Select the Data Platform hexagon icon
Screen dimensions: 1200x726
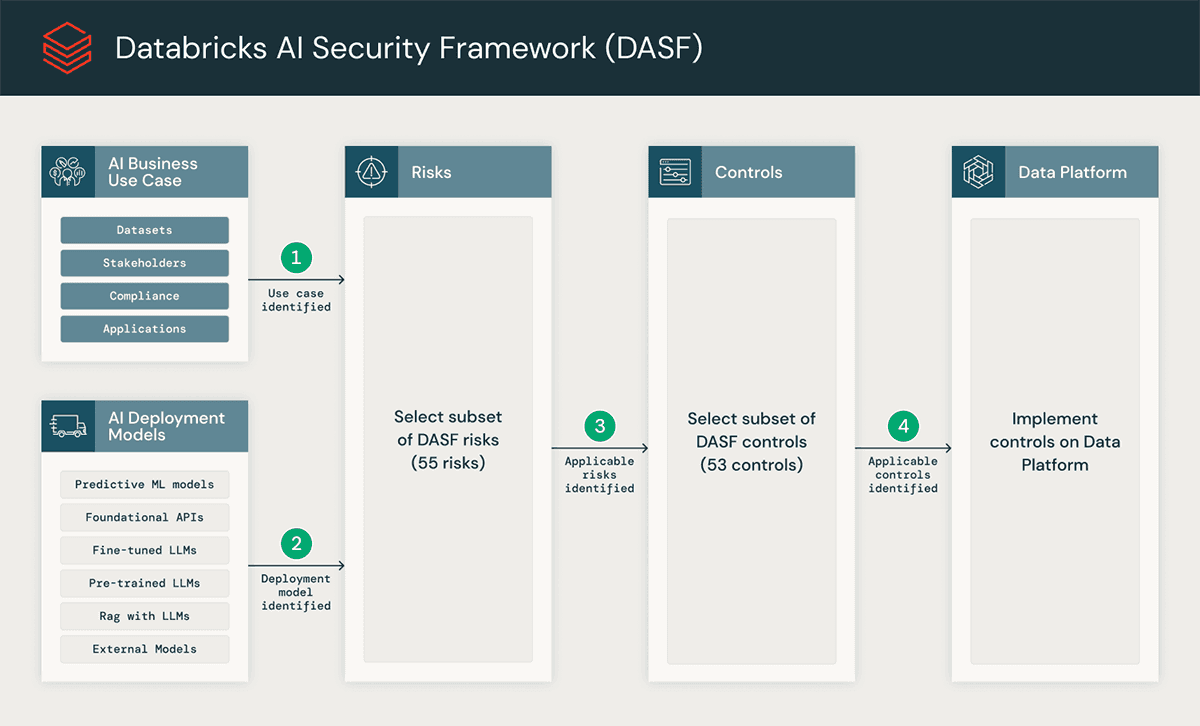click(978, 171)
